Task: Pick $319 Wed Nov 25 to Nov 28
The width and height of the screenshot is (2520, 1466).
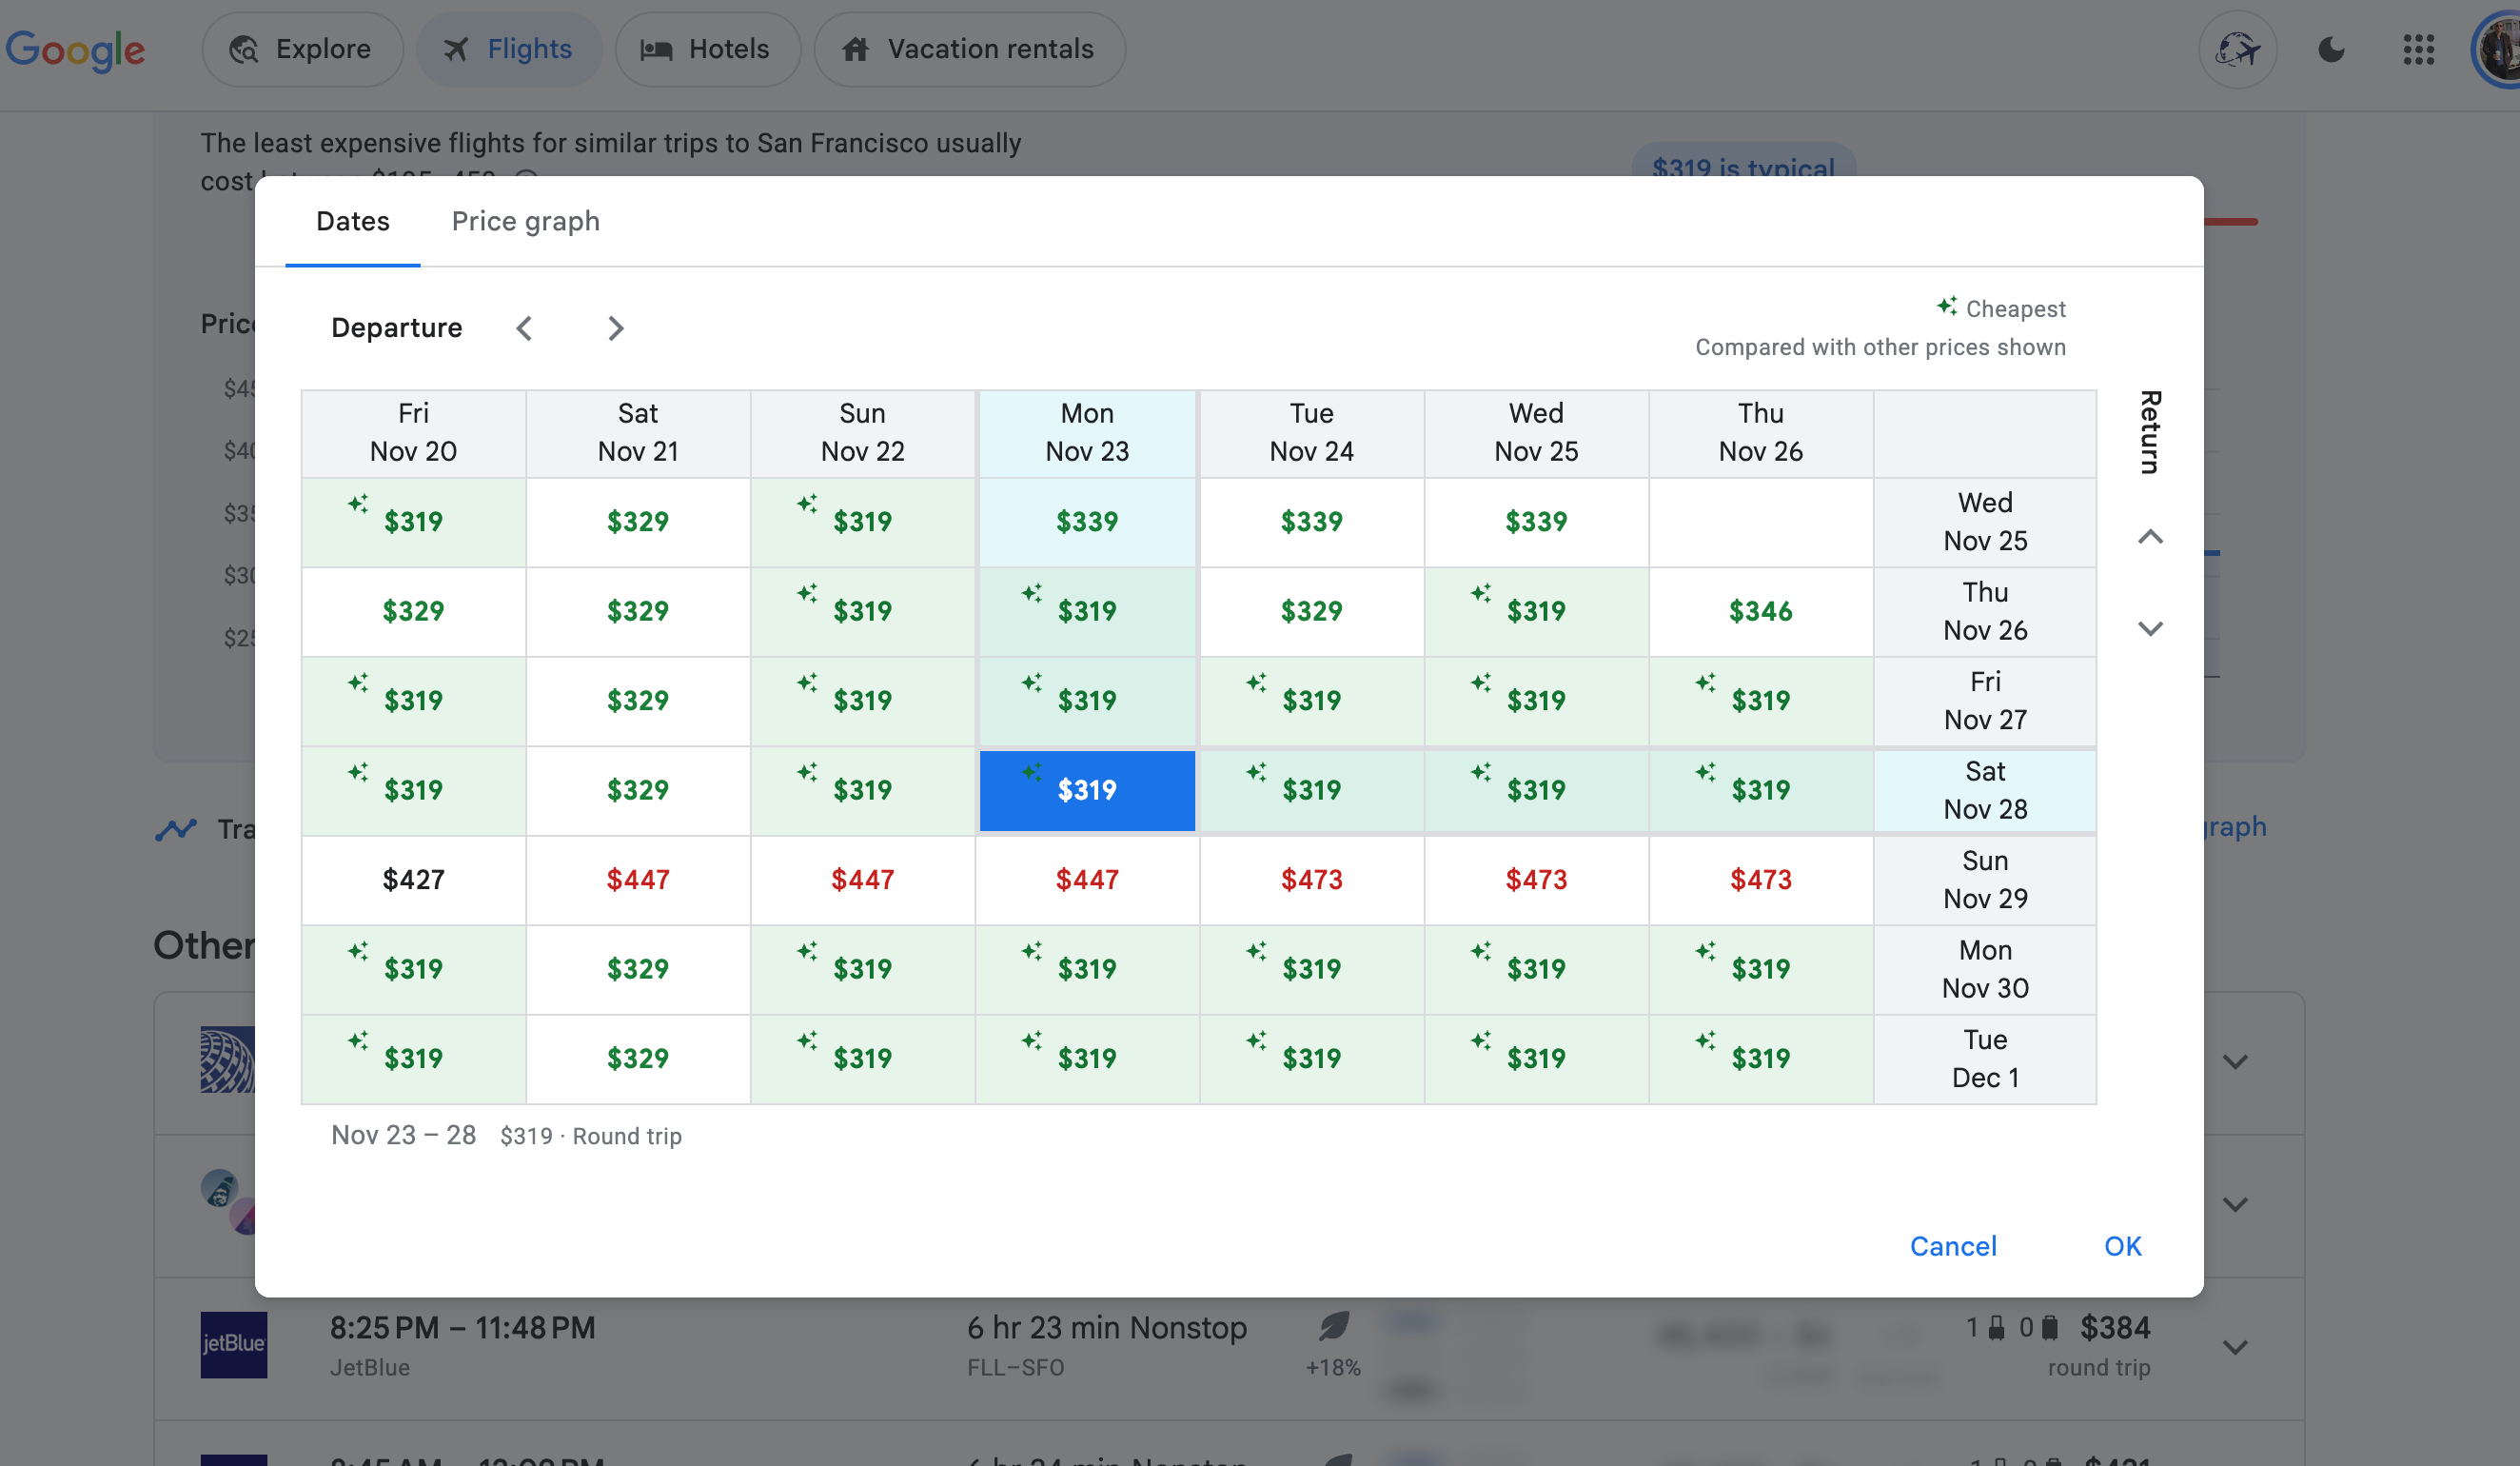Action: (1536, 790)
